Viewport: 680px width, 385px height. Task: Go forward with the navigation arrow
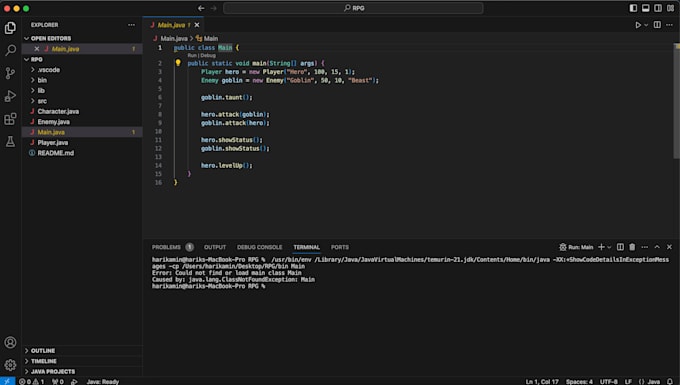click(x=213, y=8)
